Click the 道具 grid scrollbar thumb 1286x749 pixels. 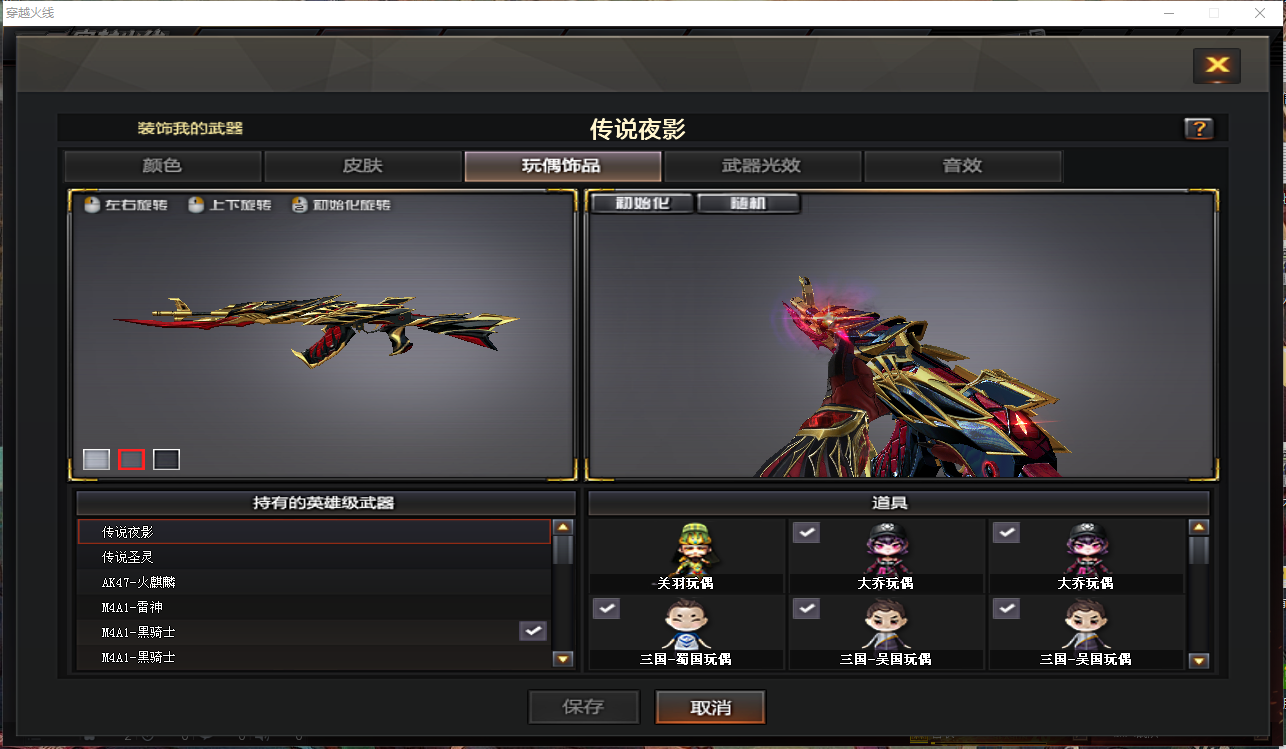coord(1199,550)
